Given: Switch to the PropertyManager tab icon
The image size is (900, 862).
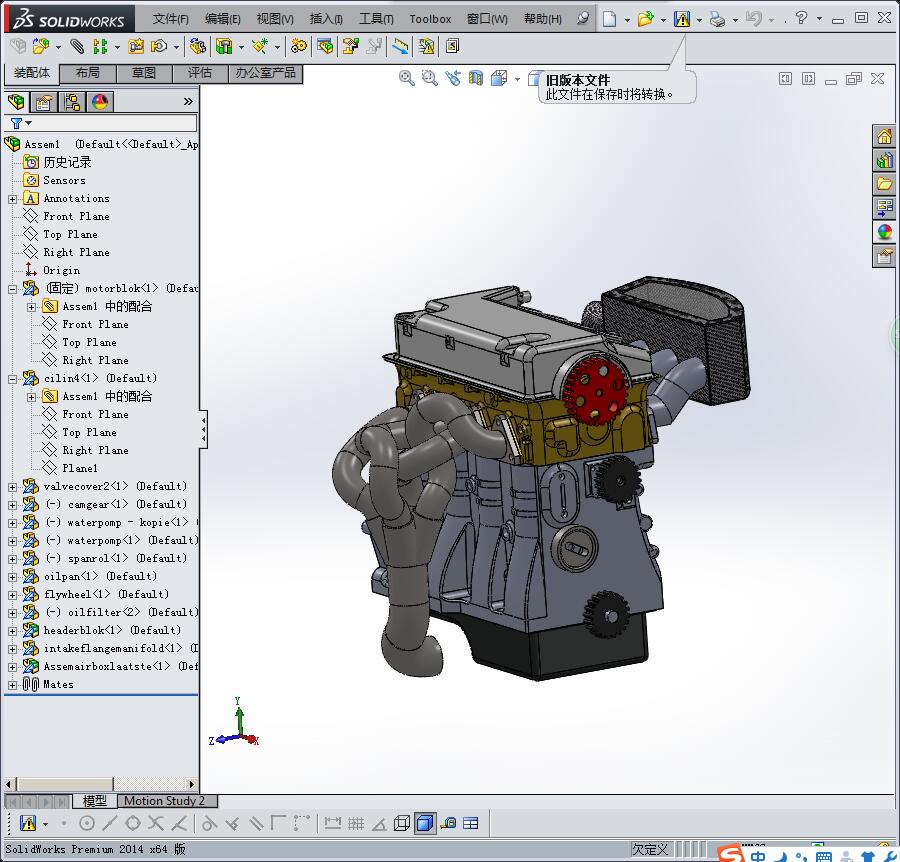Looking at the screenshot, I should [x=44, y=102].
